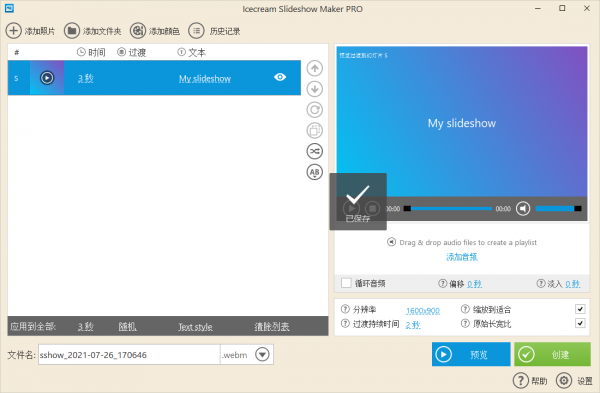Click the help icon next to 过渡持续时间
600x393 pixels.
pyautogui.click(x=345, y=324)
